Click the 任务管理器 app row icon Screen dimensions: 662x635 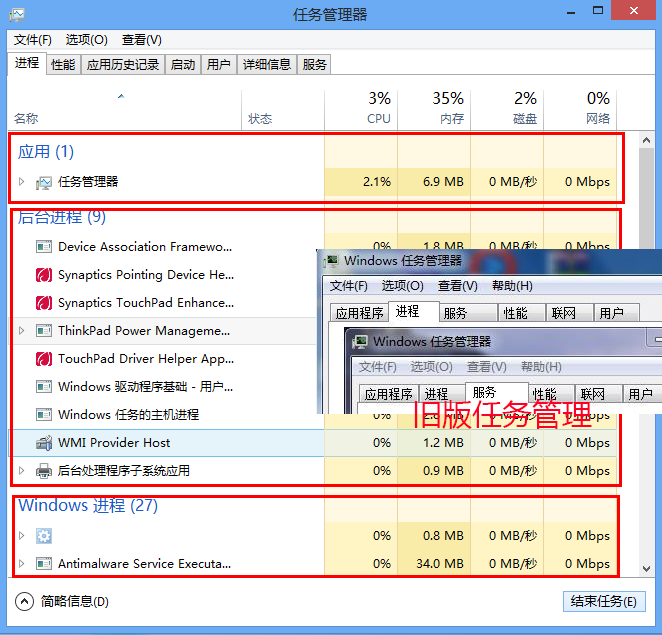pos(44,182)
